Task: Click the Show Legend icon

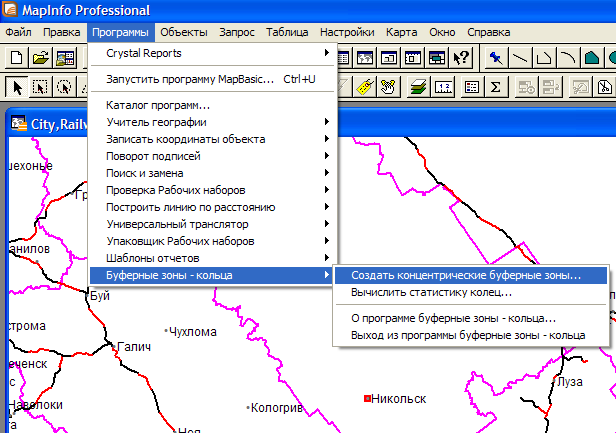Action: click(x=471, y=86)
